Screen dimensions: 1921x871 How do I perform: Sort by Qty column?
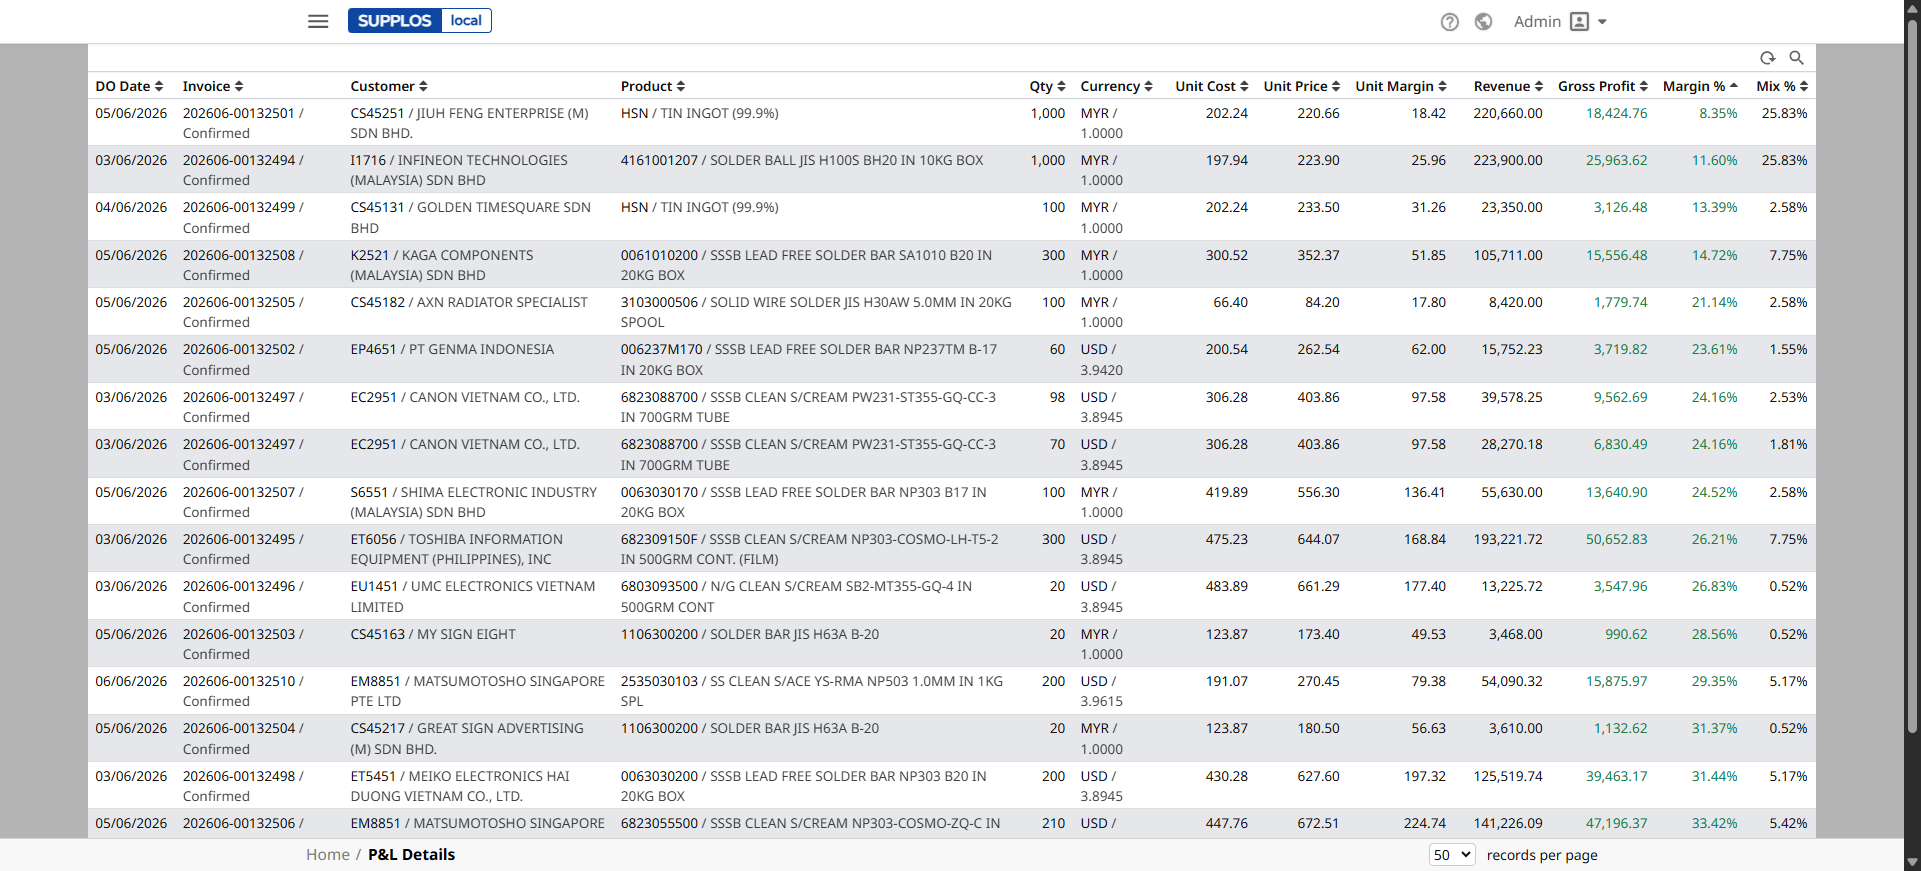coord(1047,86)
